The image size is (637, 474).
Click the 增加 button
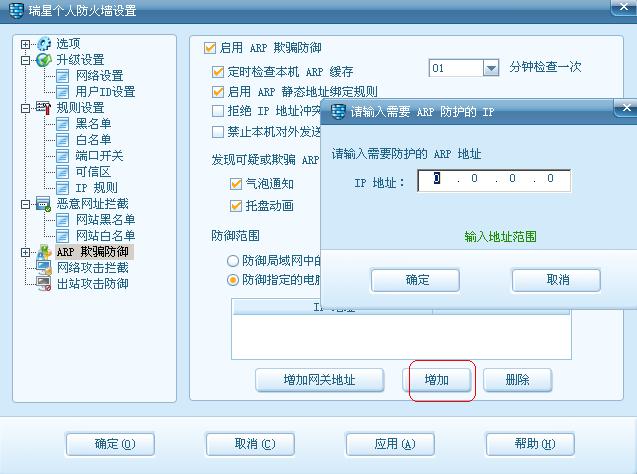pyautogui.click(x=437, y=380)
